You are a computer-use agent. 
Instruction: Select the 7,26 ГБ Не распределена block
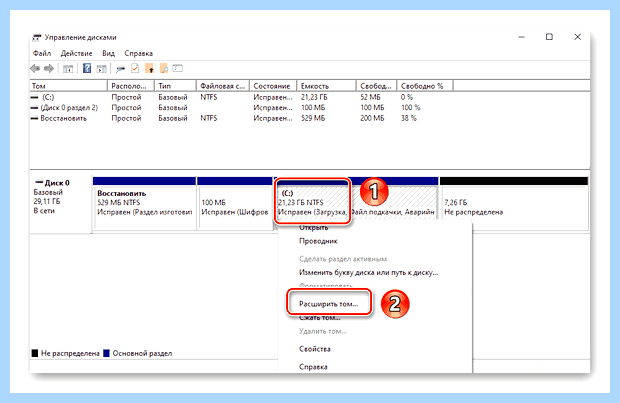point(514,203)
